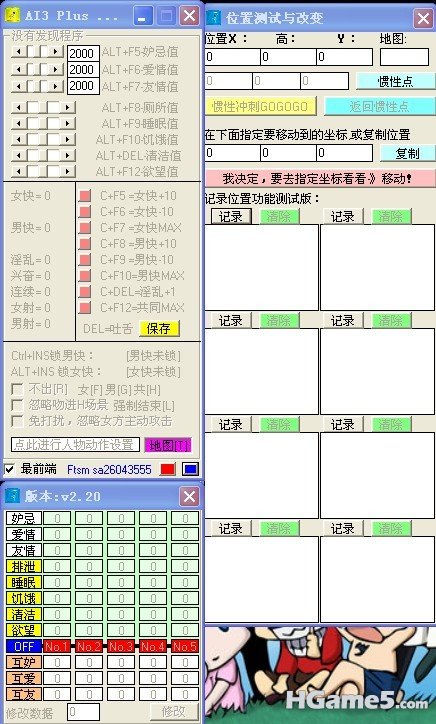The height and width of the screenshot is (724, 436).
Task: Click the orange 互妒 row label
Action: (24, 662)
